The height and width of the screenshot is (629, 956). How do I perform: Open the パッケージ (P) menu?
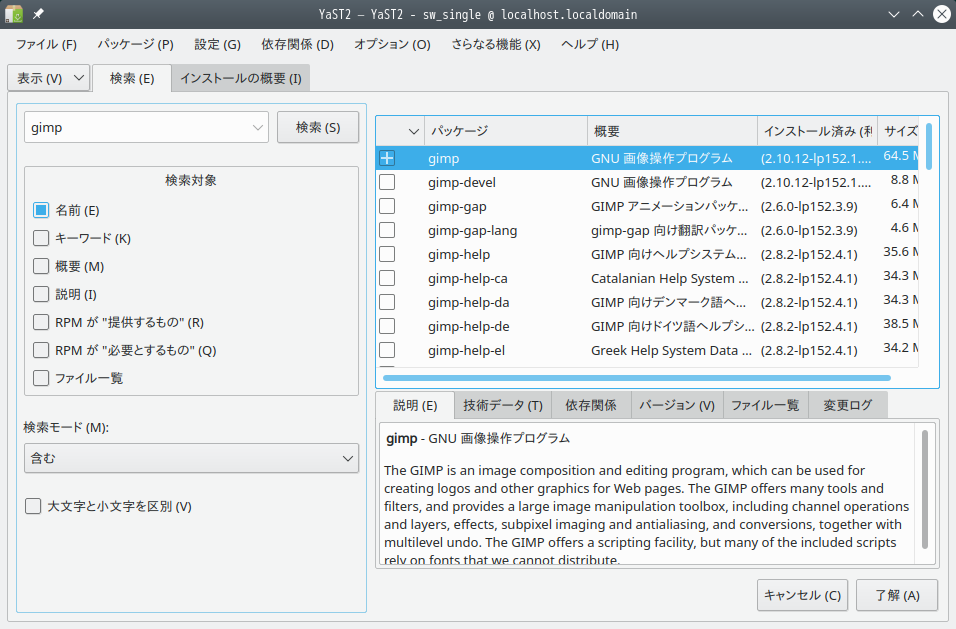point(135,44)
